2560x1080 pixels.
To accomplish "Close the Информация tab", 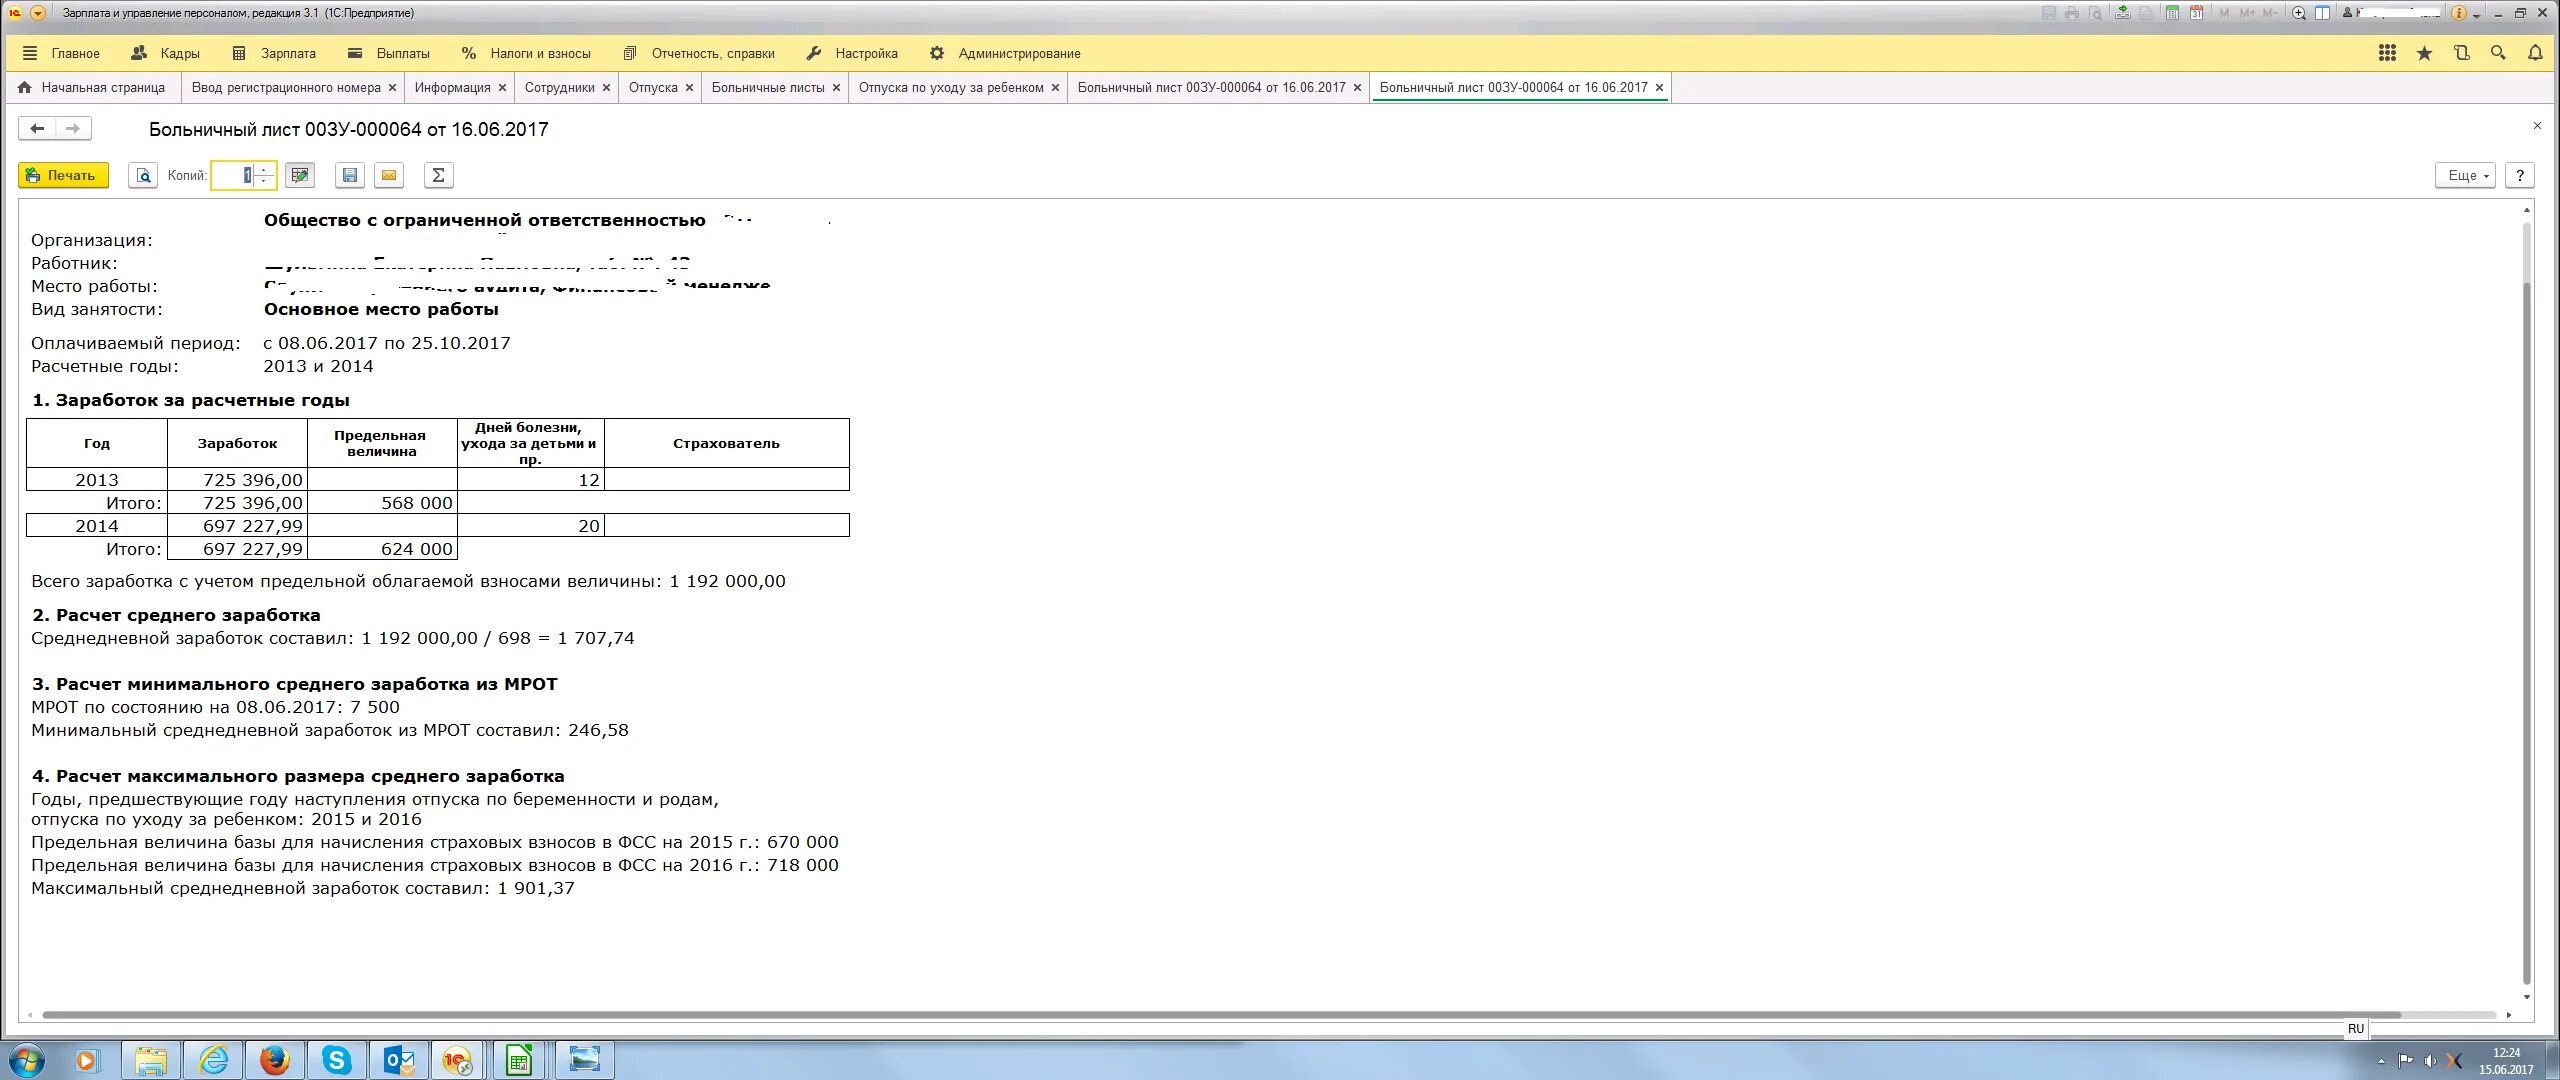I will 502,88.
